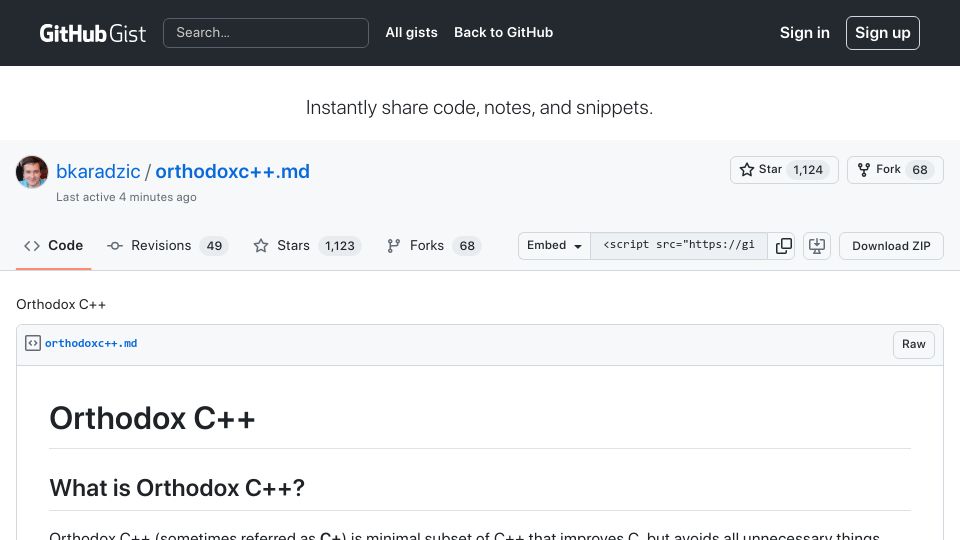This screenshot has width=960, height=540.
Task: Click the Sign up button
Action: [x=882, y=33]
